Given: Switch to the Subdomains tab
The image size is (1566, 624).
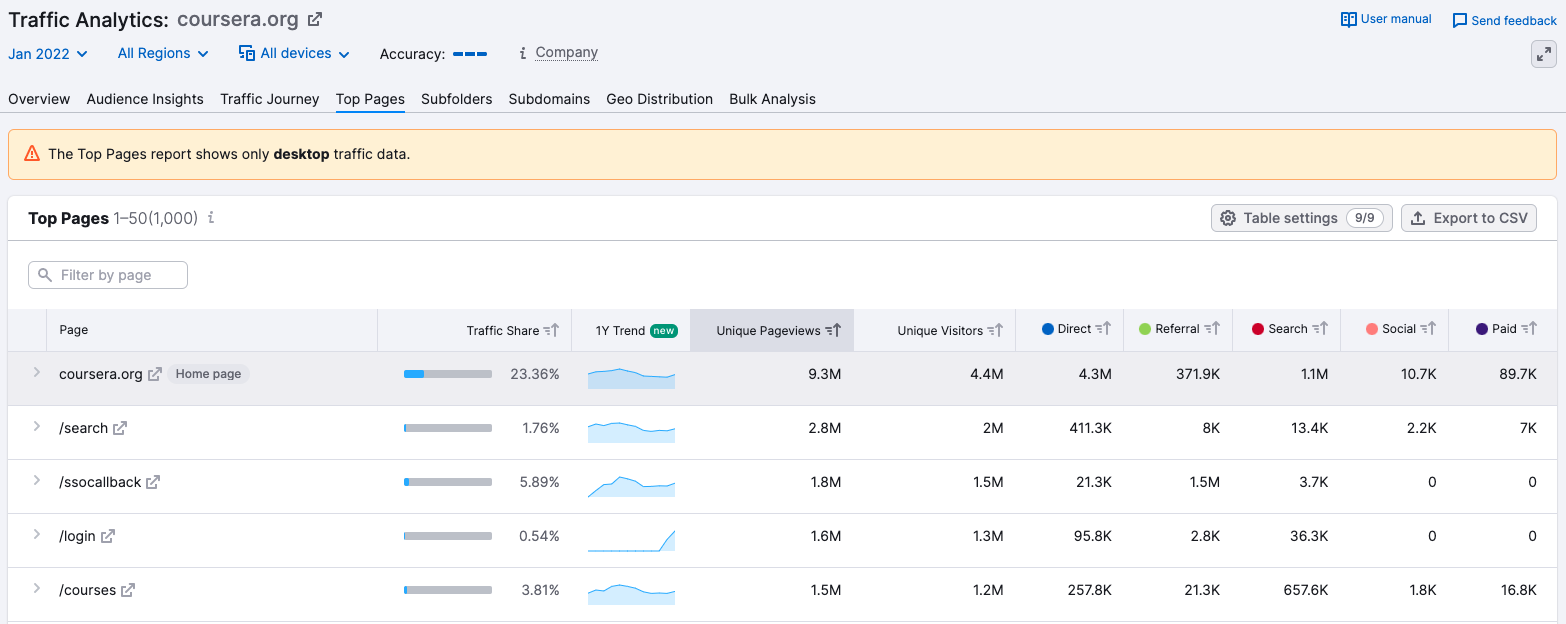Looking at the screenshot, I should (549, 99).
